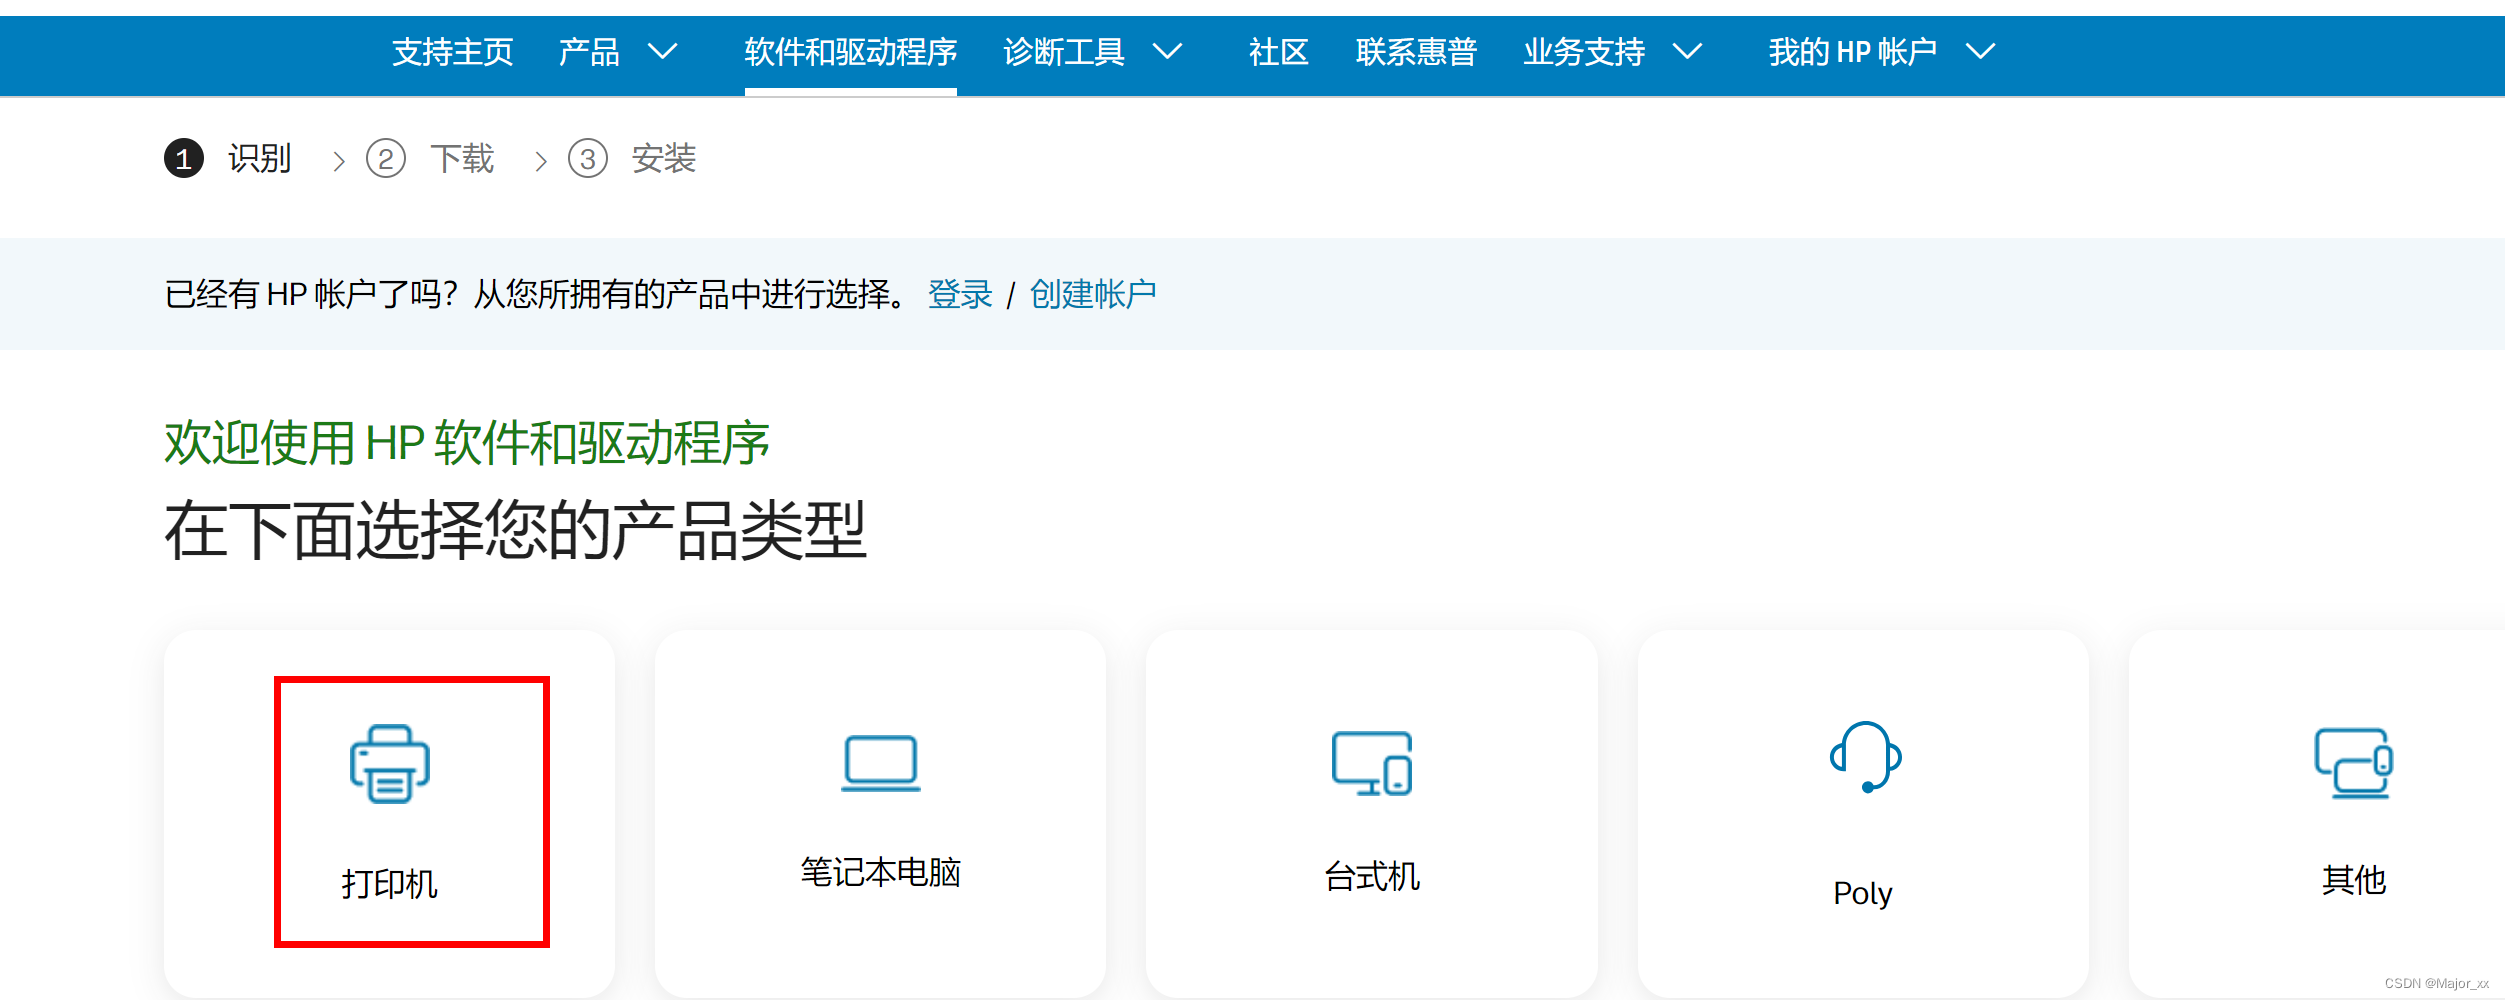
Task: Open 联系惠普 page
Action: pyautogui.click(x=1417, y=52)
